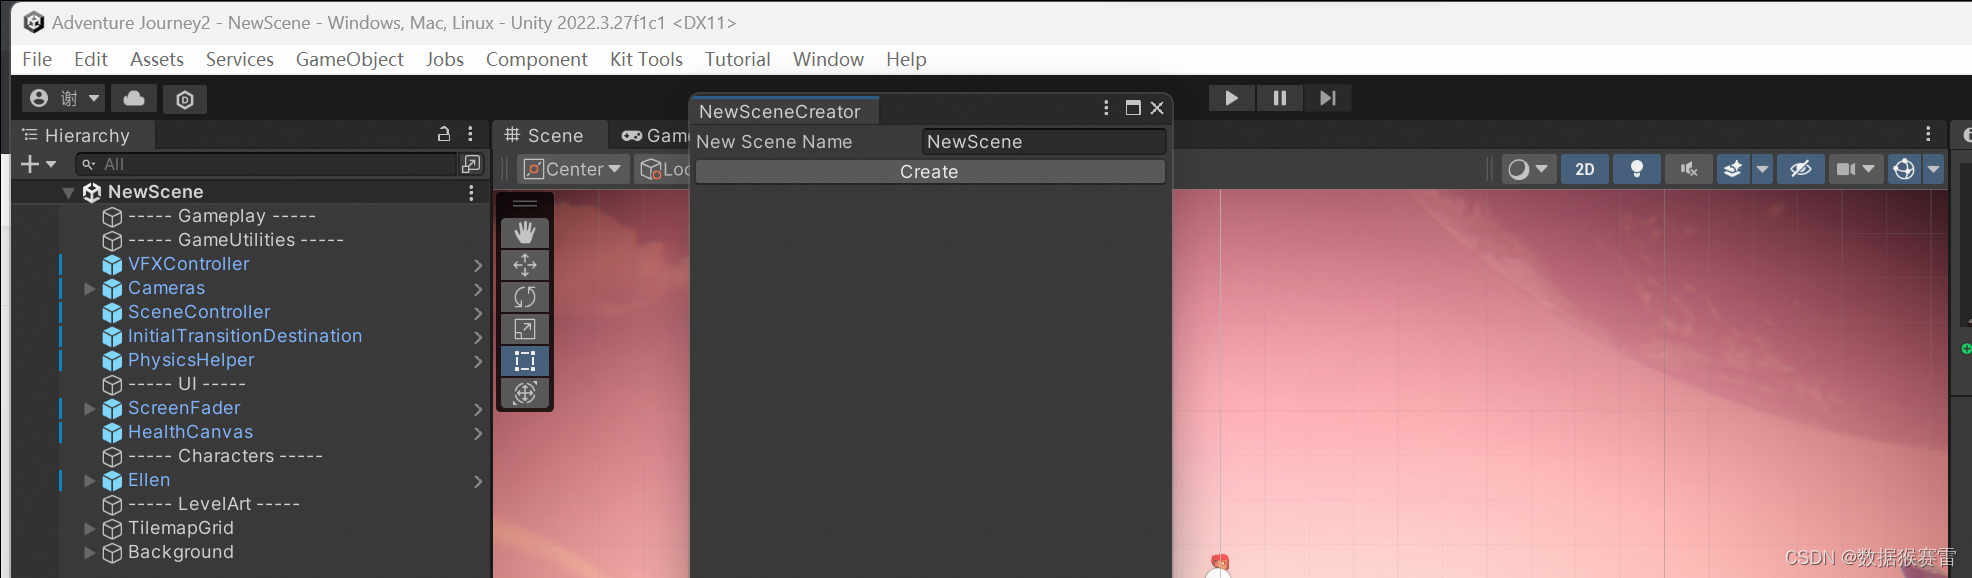This screenshot has width=1972, height=578.
Task: Toggle 2D view mode
Action: 1585,169
